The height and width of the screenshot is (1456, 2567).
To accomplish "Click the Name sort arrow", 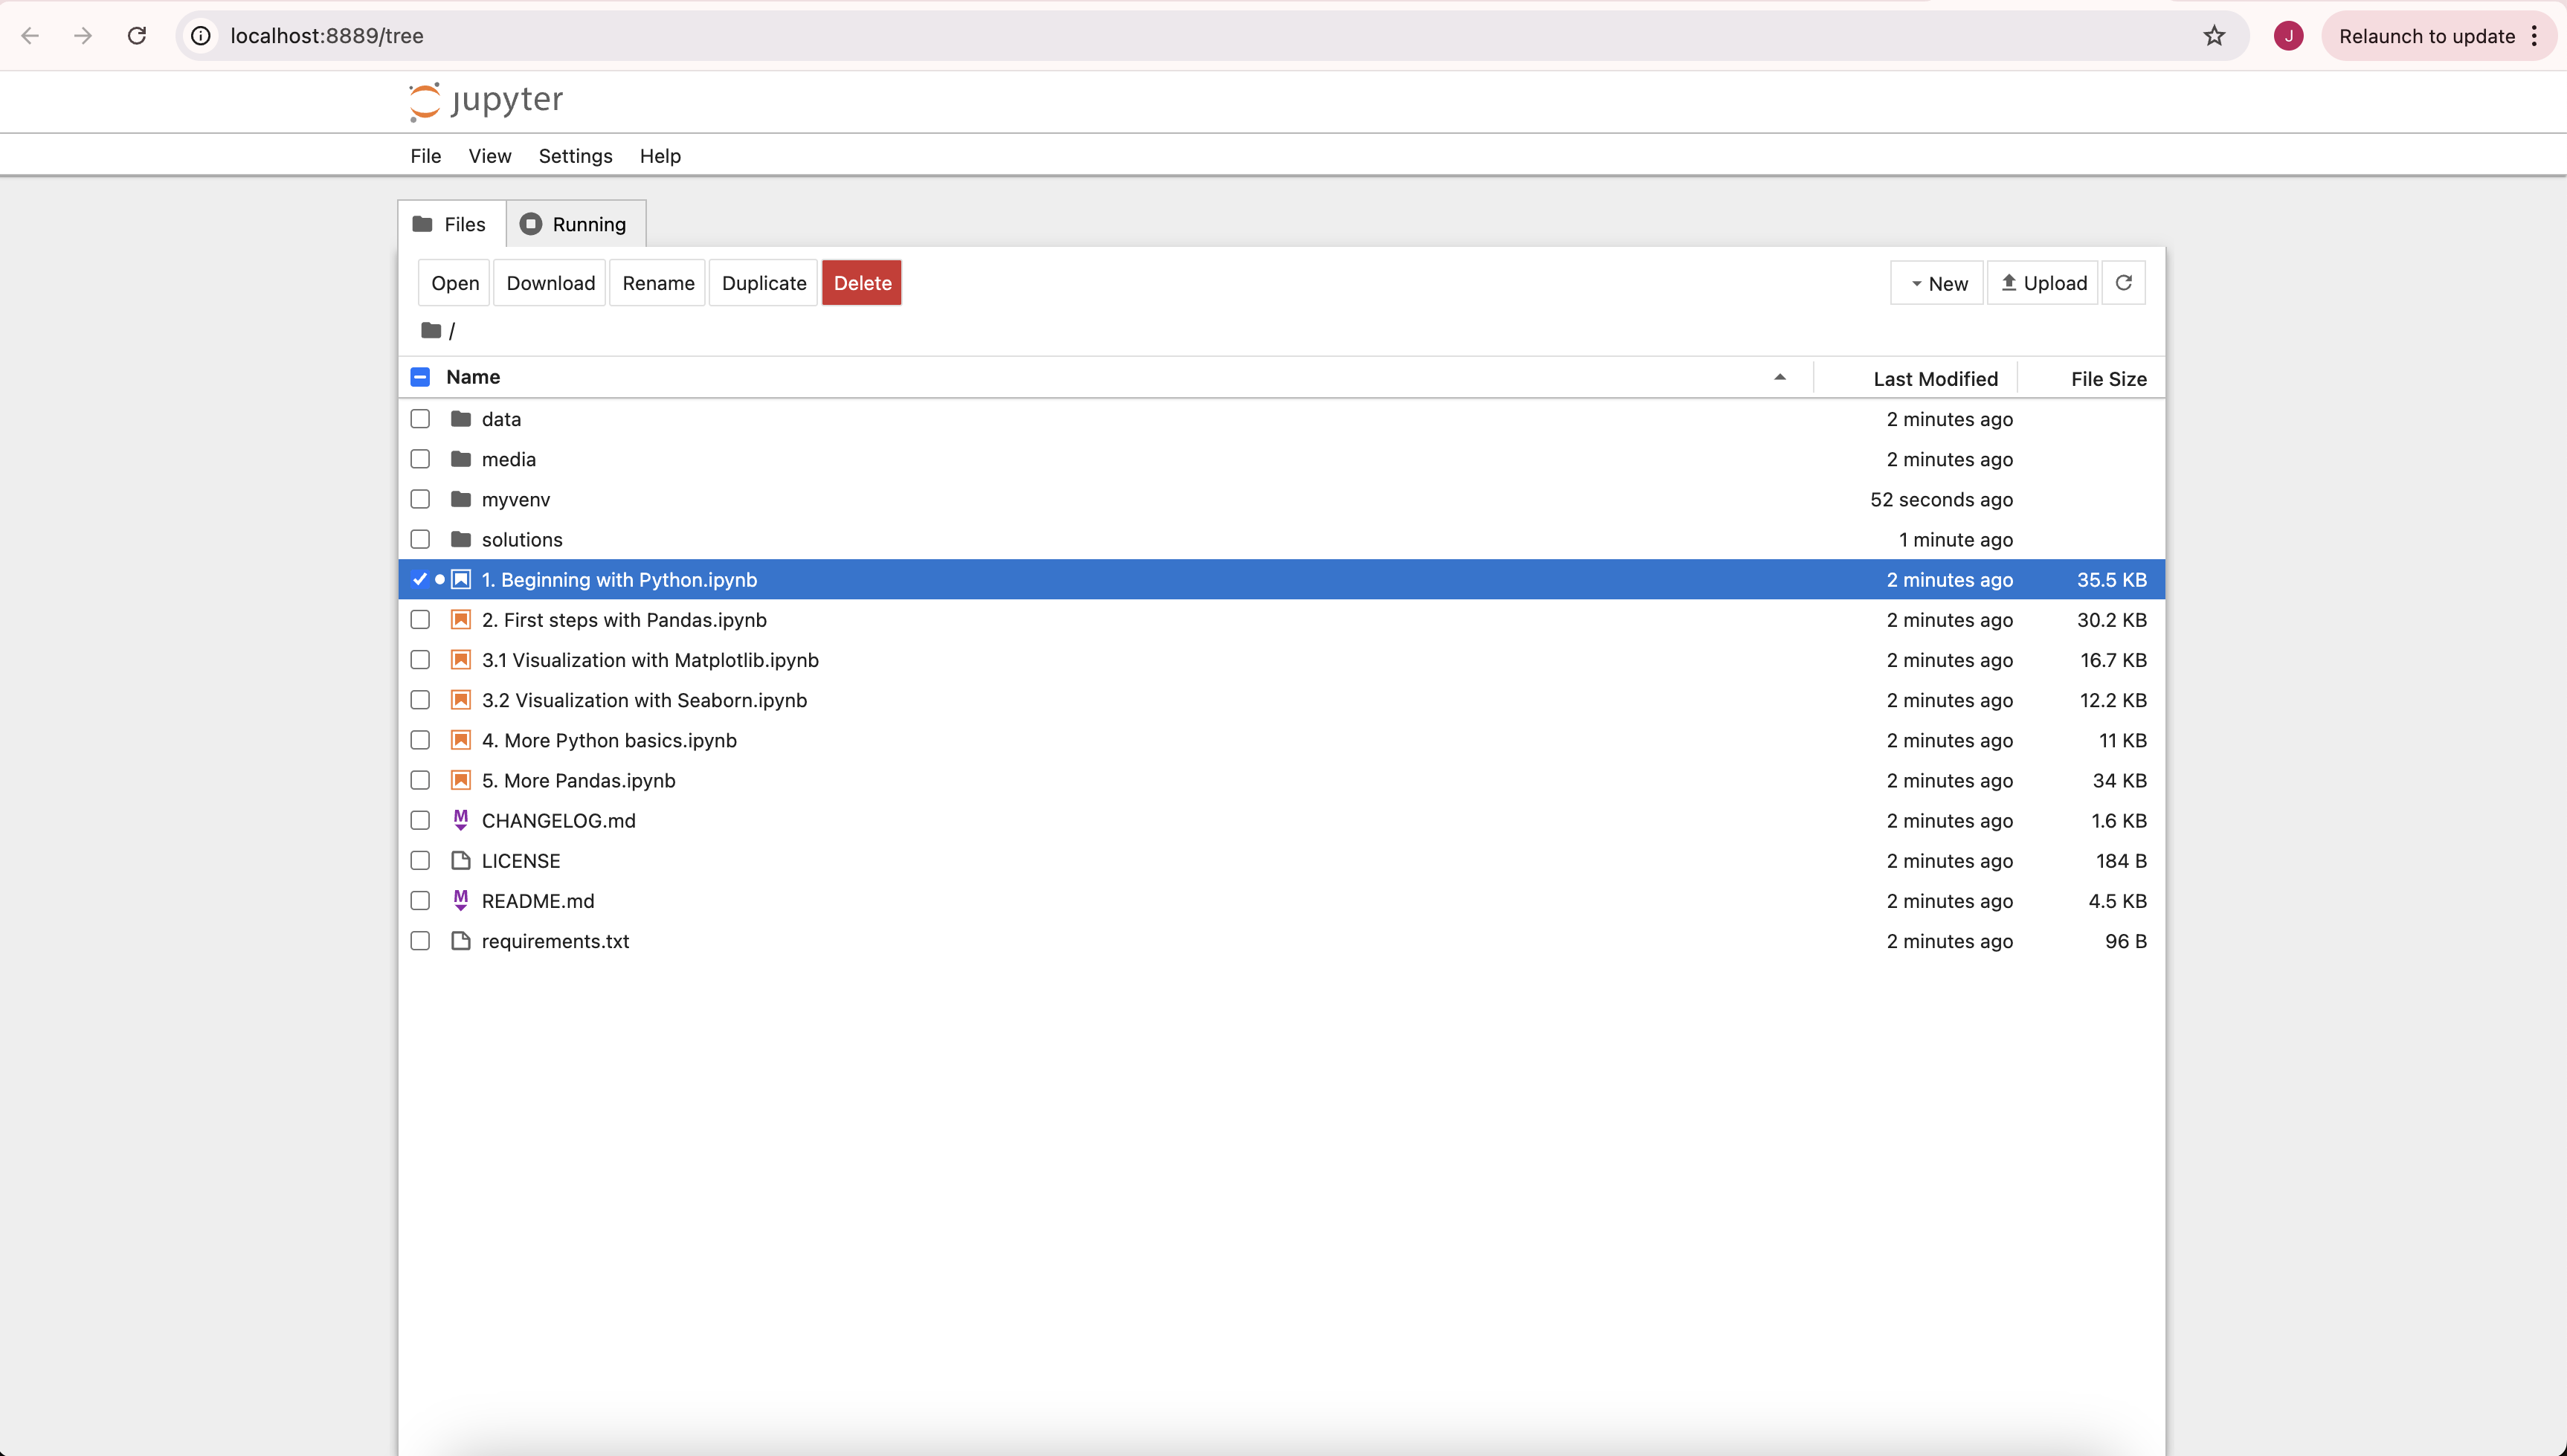I will point(1780,377).
